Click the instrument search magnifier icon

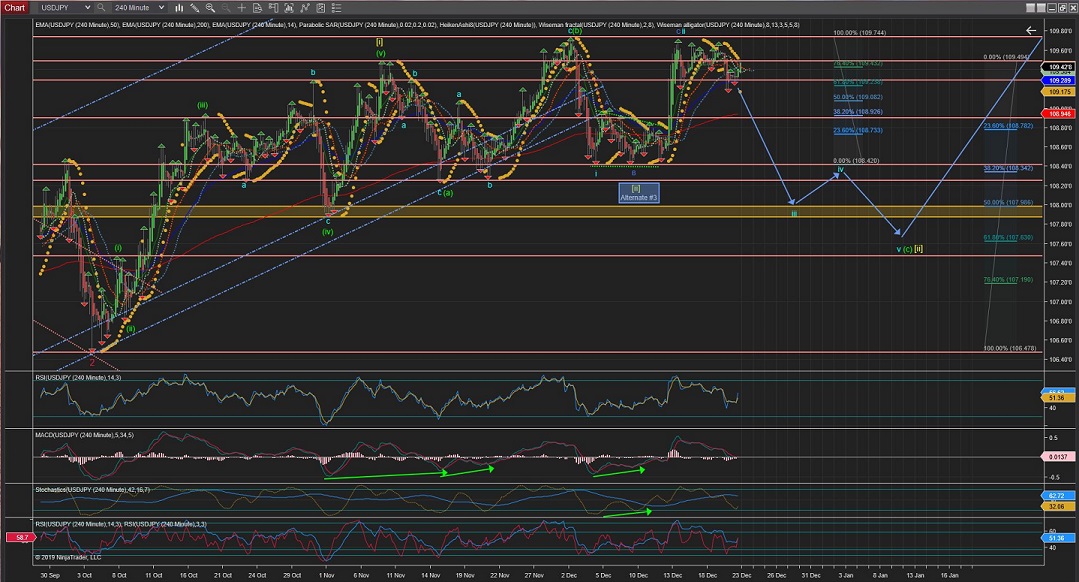pos(101,8)
